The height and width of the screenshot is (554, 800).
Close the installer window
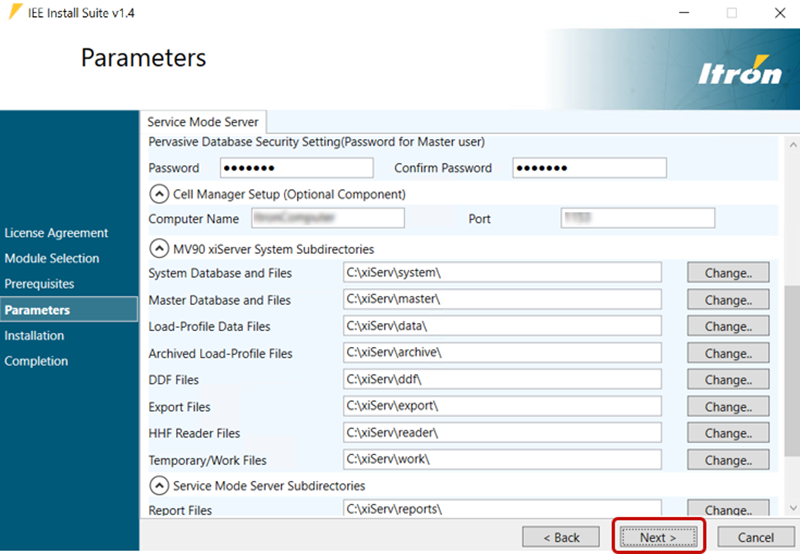tap(780, 13)
